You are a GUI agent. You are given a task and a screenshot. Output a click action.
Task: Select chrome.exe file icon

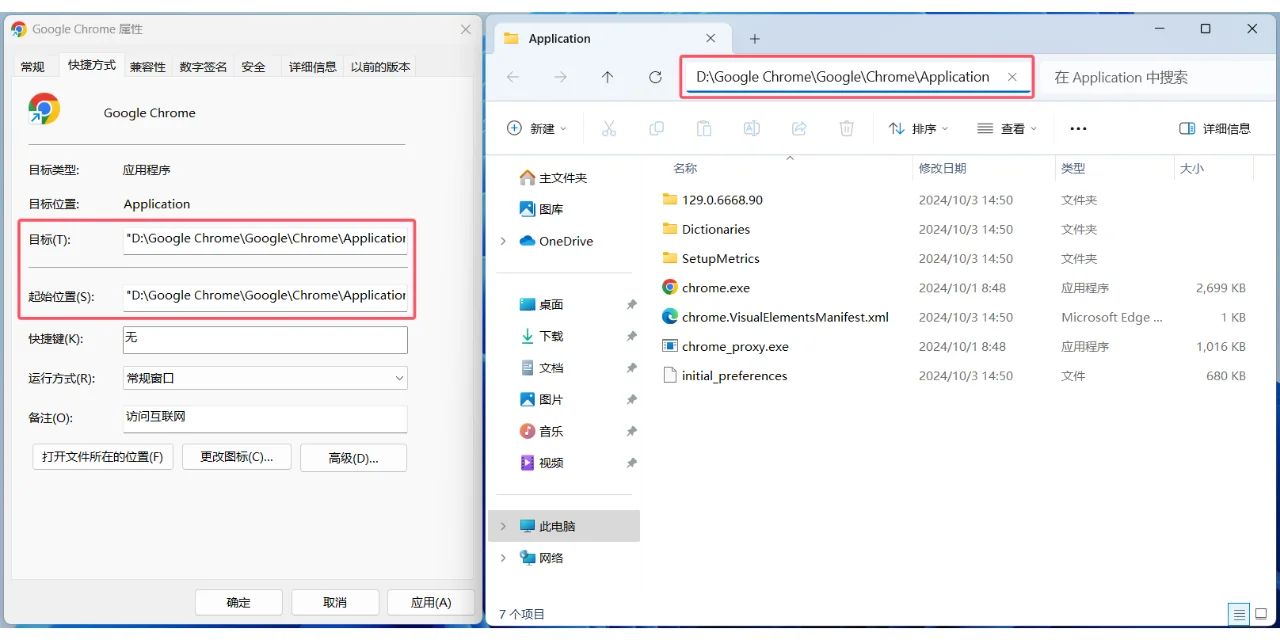coord(670,287)
